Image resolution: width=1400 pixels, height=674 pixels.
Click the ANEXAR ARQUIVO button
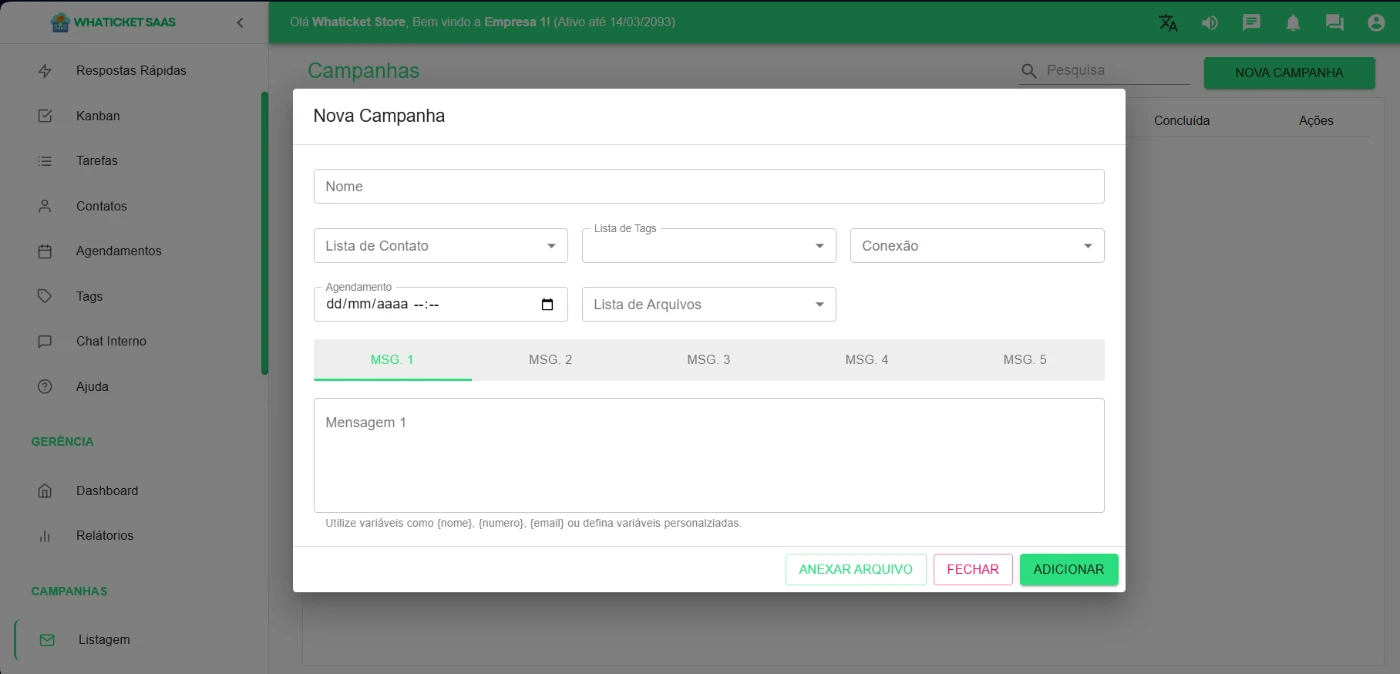click(x=855, y=569)
